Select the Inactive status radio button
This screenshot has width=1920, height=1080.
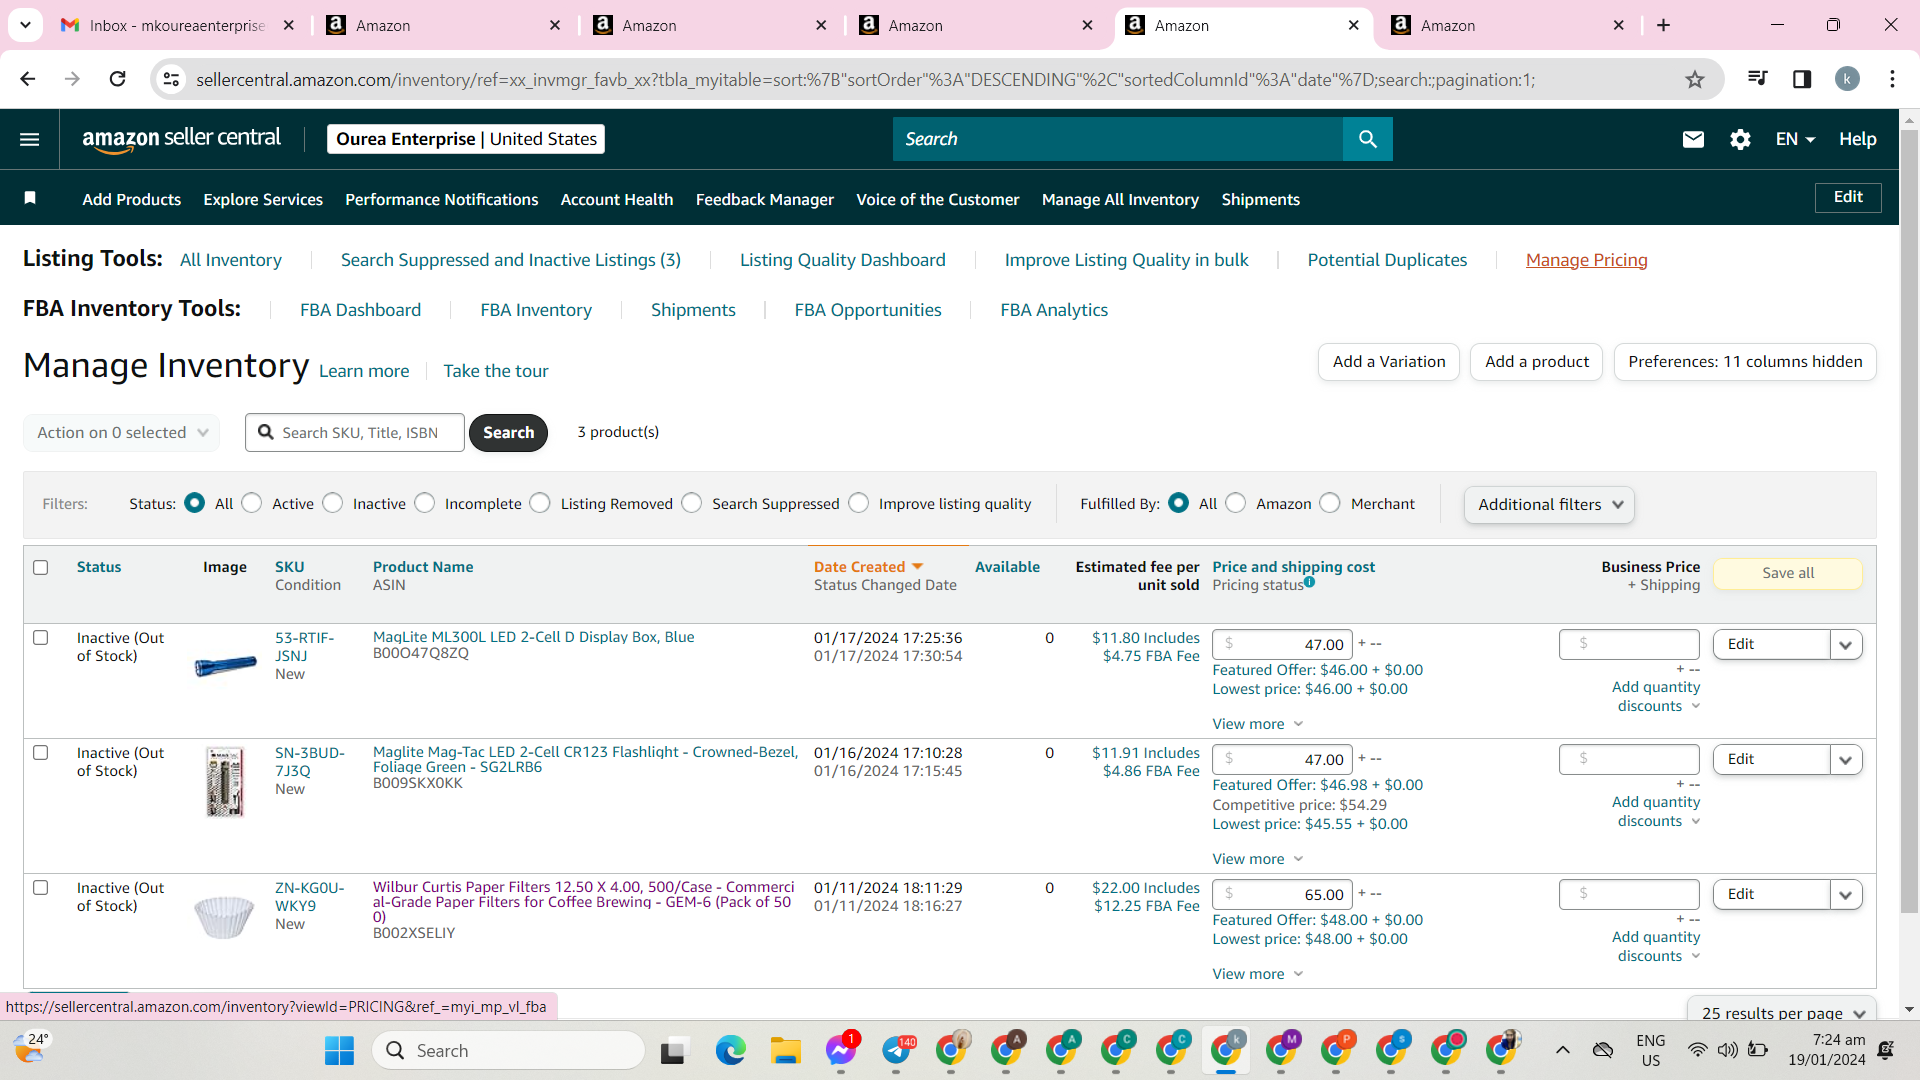[333, 503]
